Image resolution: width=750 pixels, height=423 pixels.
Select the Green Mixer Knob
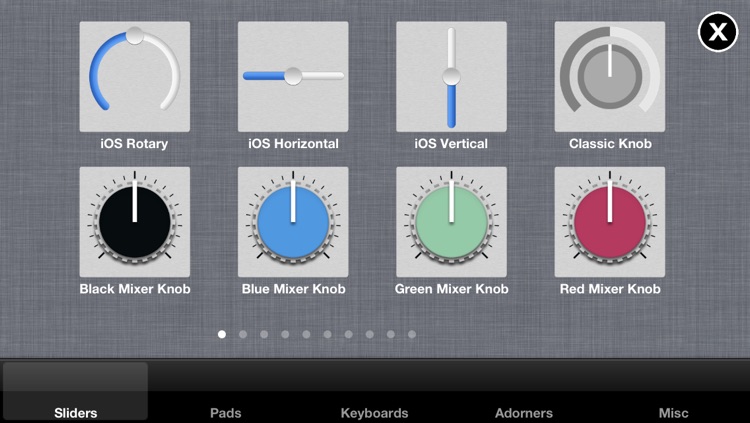tap(451, 222)
